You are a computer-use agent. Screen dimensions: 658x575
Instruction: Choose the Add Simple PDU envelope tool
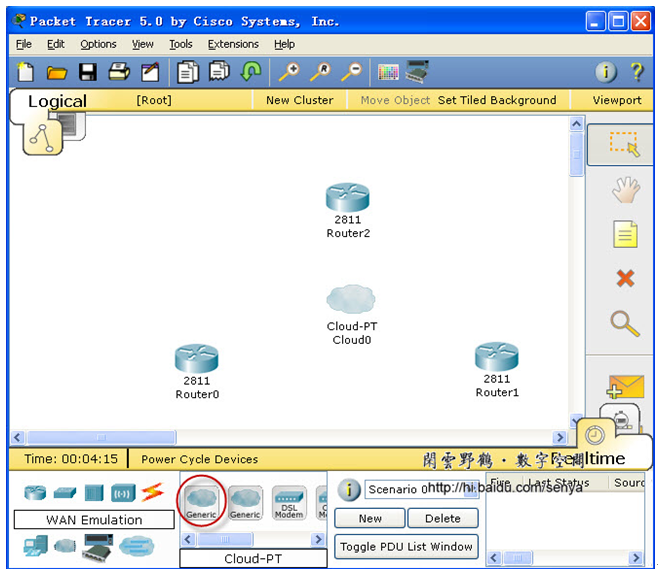(625, 387)
